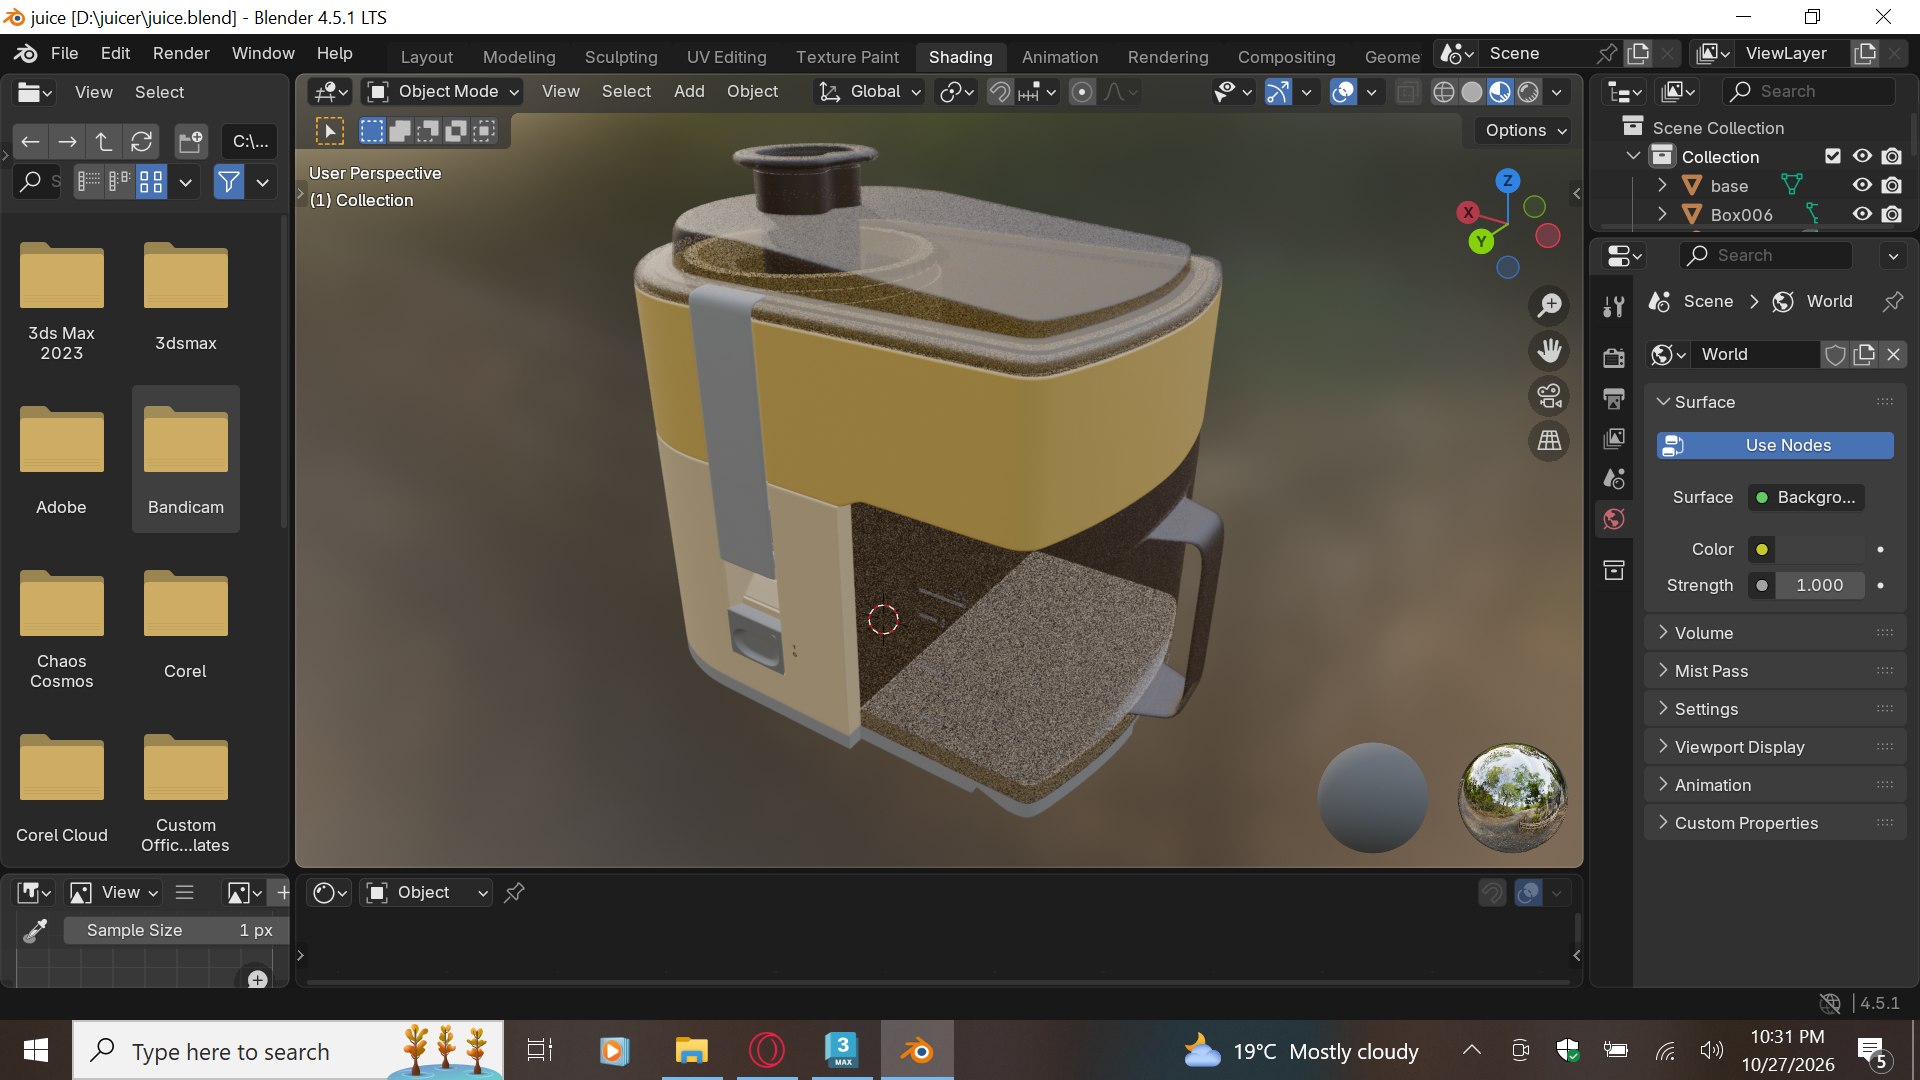1920x1080 pixels.
Task: Toggle show gizmo button
Action: click(x=1277, y=92)
